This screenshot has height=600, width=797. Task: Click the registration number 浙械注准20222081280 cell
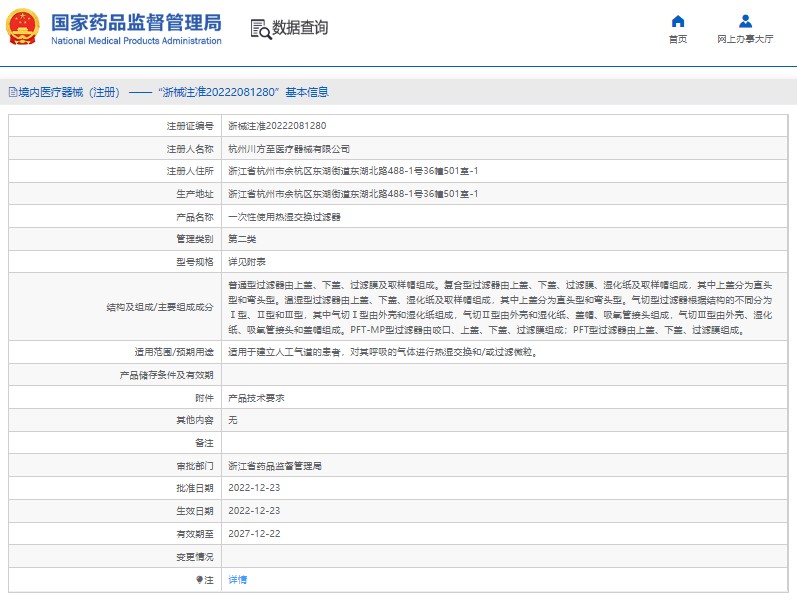[276, 126]
